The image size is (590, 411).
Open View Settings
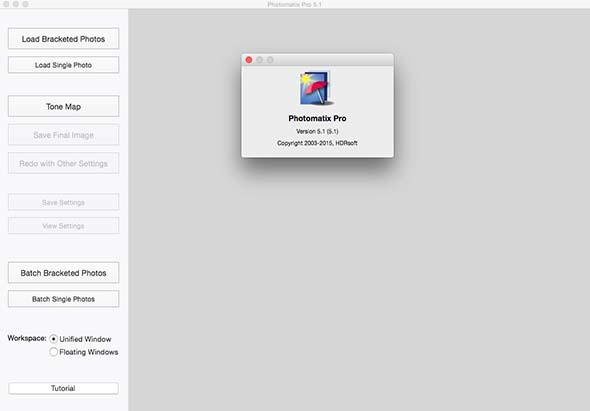(63, 225)
